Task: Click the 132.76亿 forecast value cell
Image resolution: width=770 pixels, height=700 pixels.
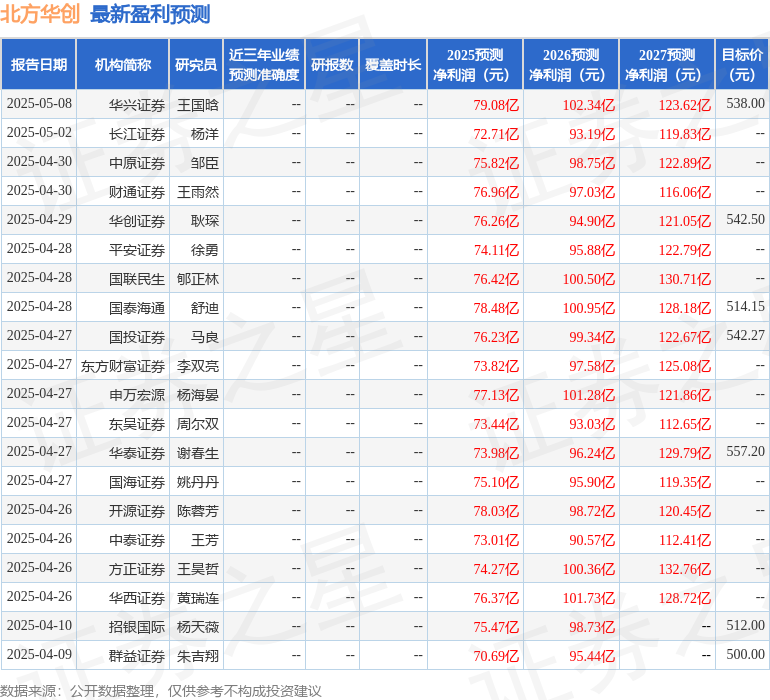Action: (x=684, y=569)
